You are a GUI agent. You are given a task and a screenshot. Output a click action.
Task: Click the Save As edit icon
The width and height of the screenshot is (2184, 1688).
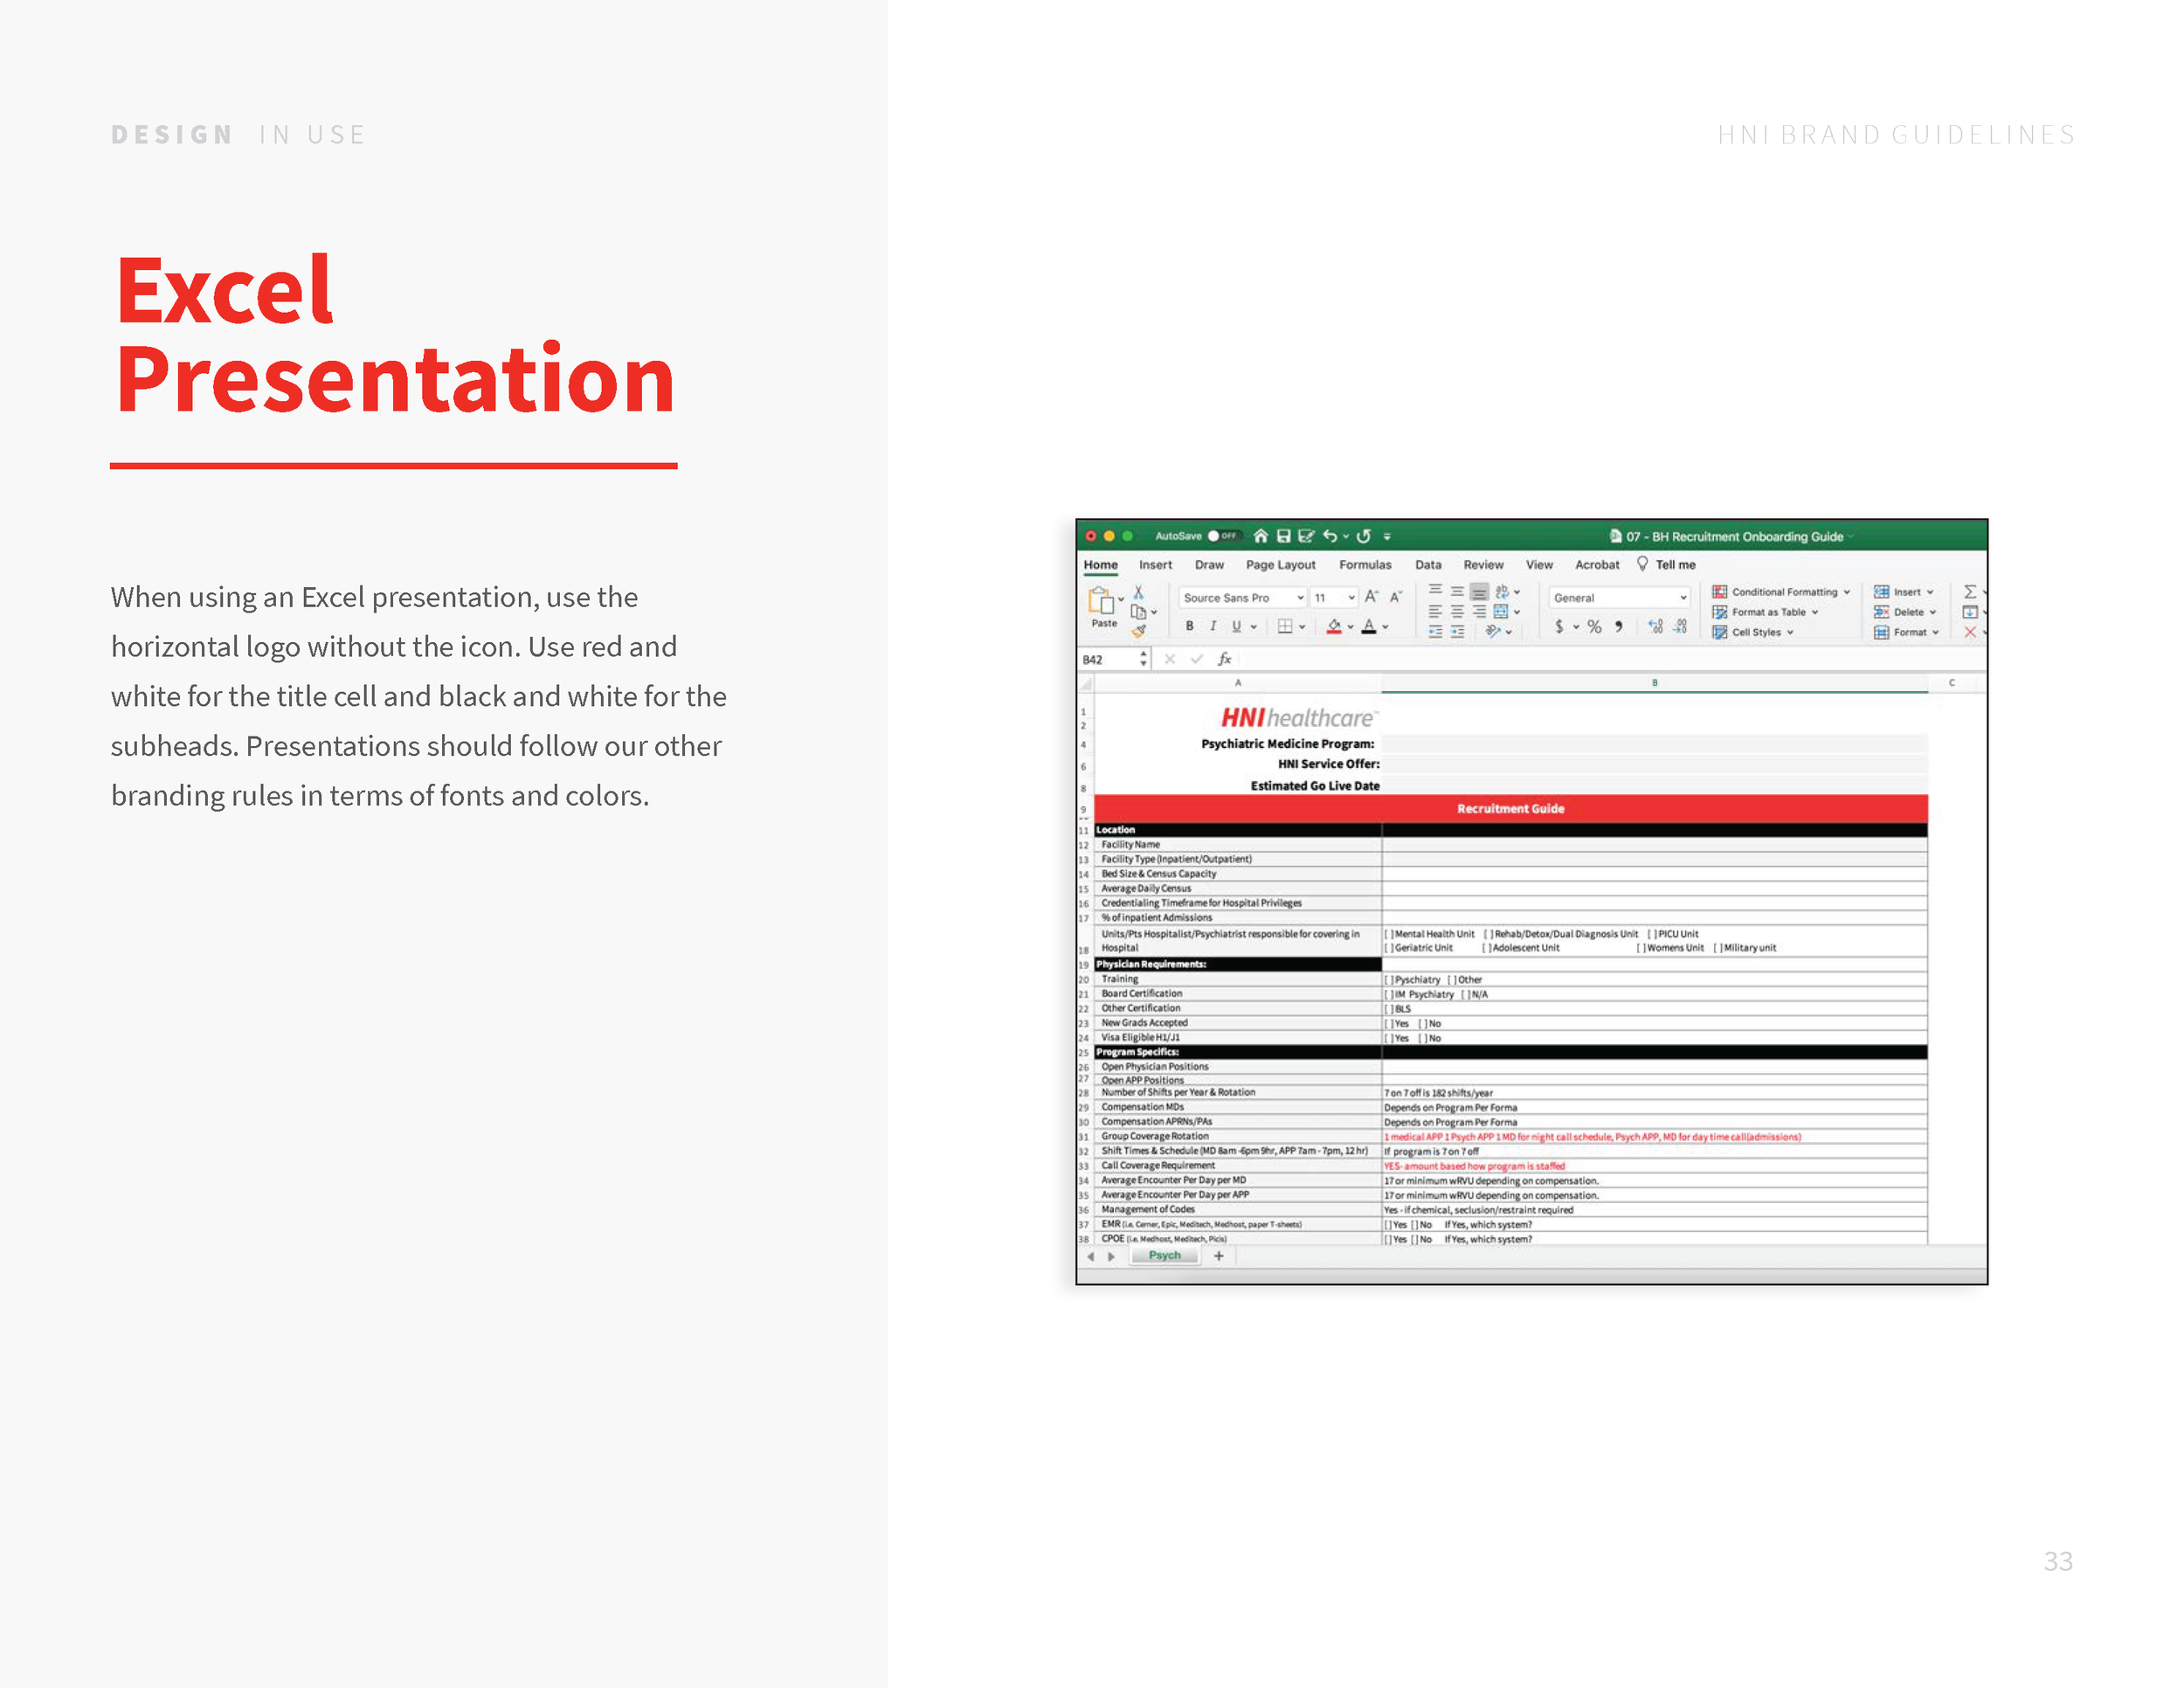(1306, 536)
